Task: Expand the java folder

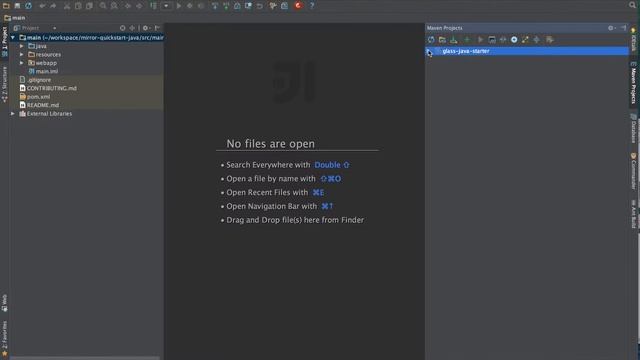Action: pyautogui.click(x=22, y=46)
